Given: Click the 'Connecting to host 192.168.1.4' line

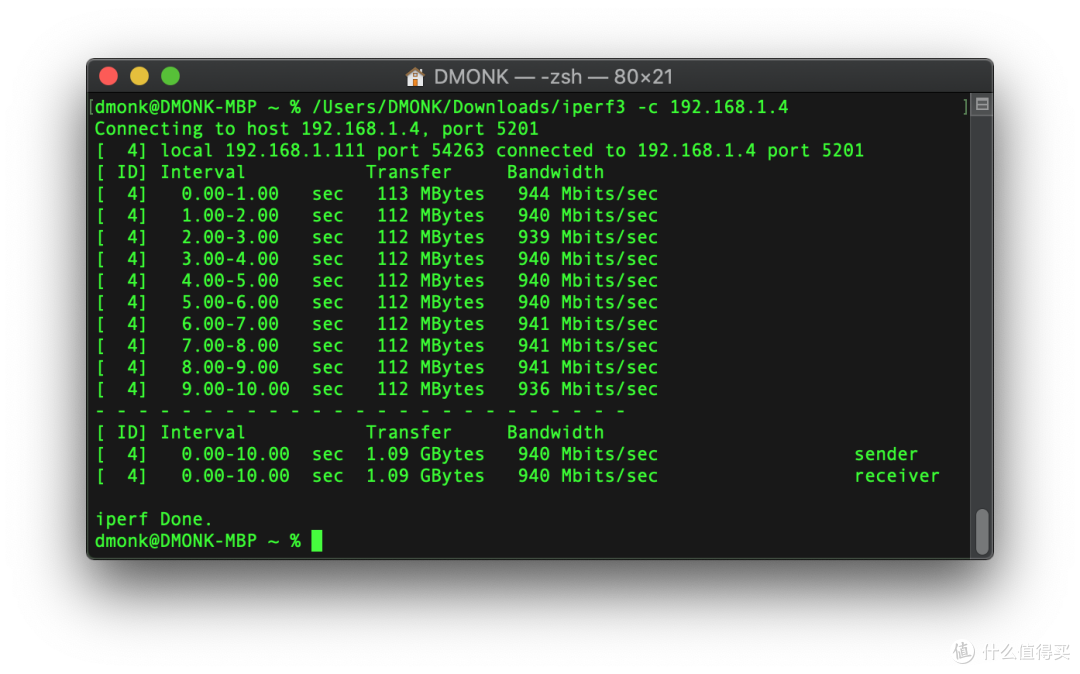Looking at the screenshot, I should pos(316,129).
